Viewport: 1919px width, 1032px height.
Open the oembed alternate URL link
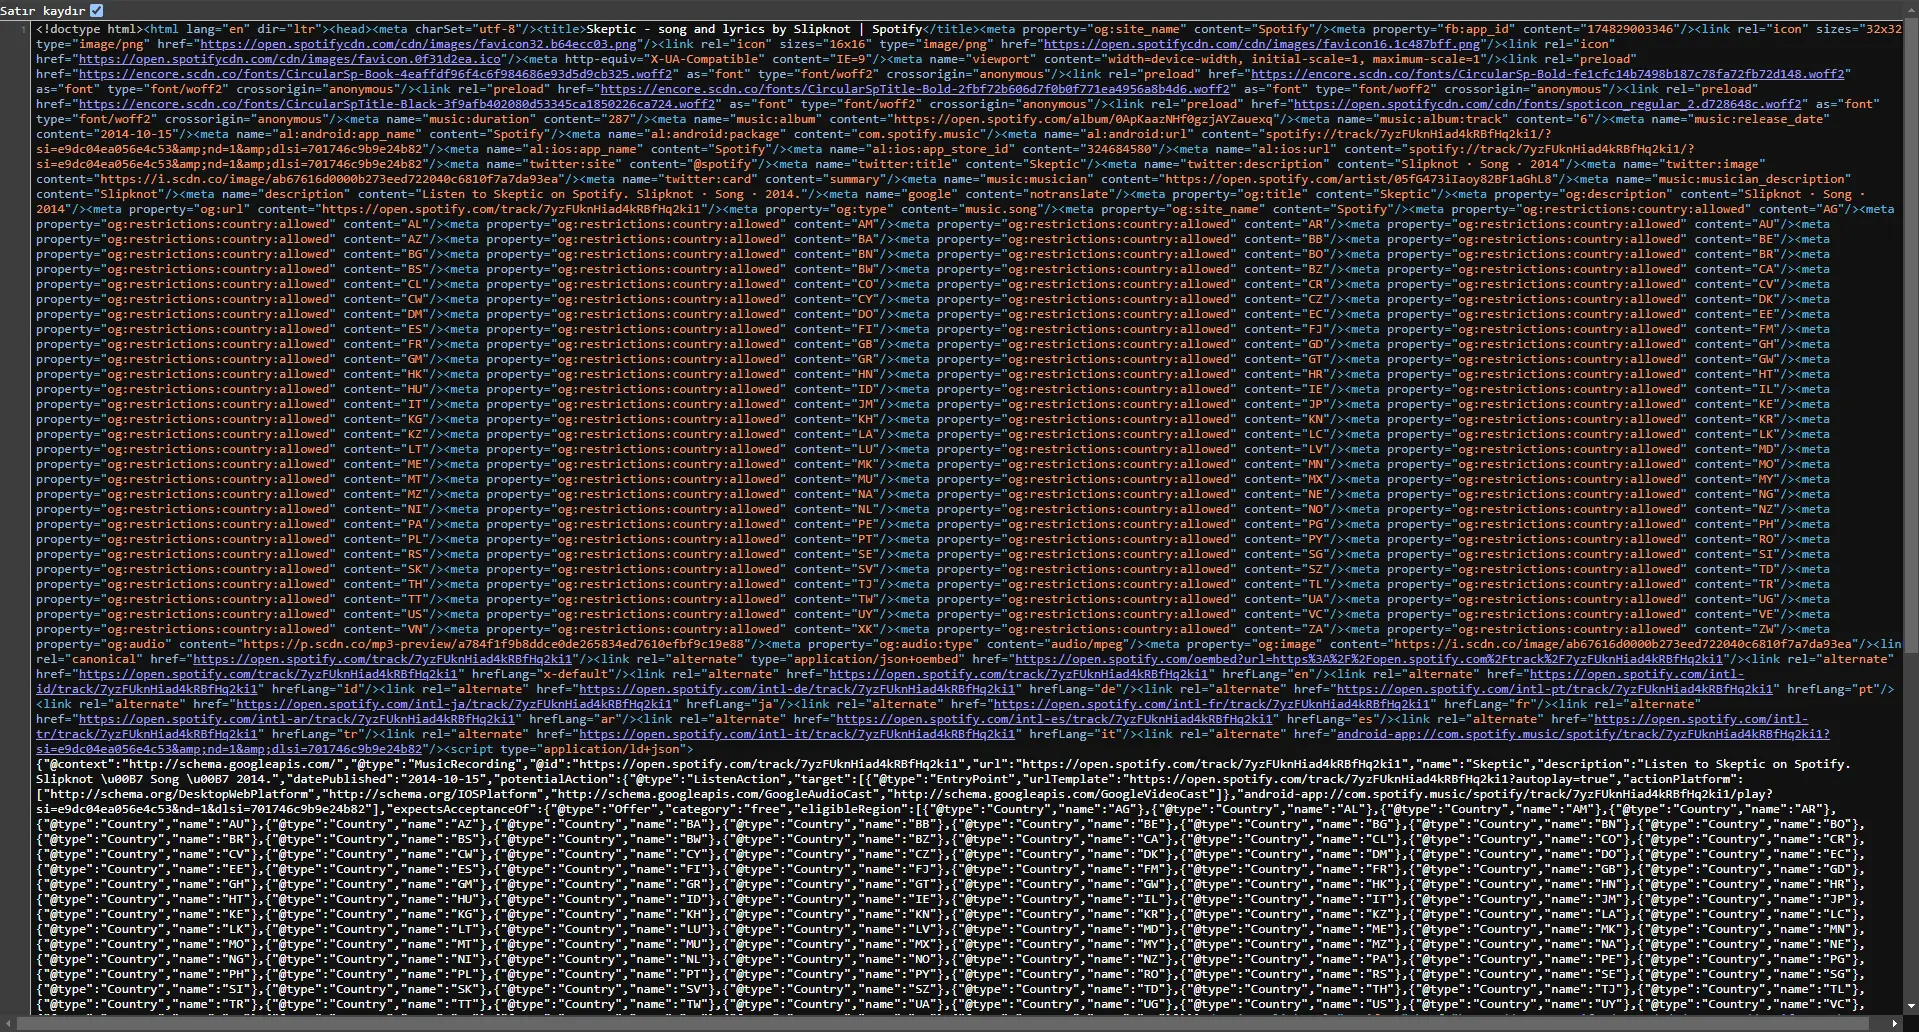click(1369, 659)
